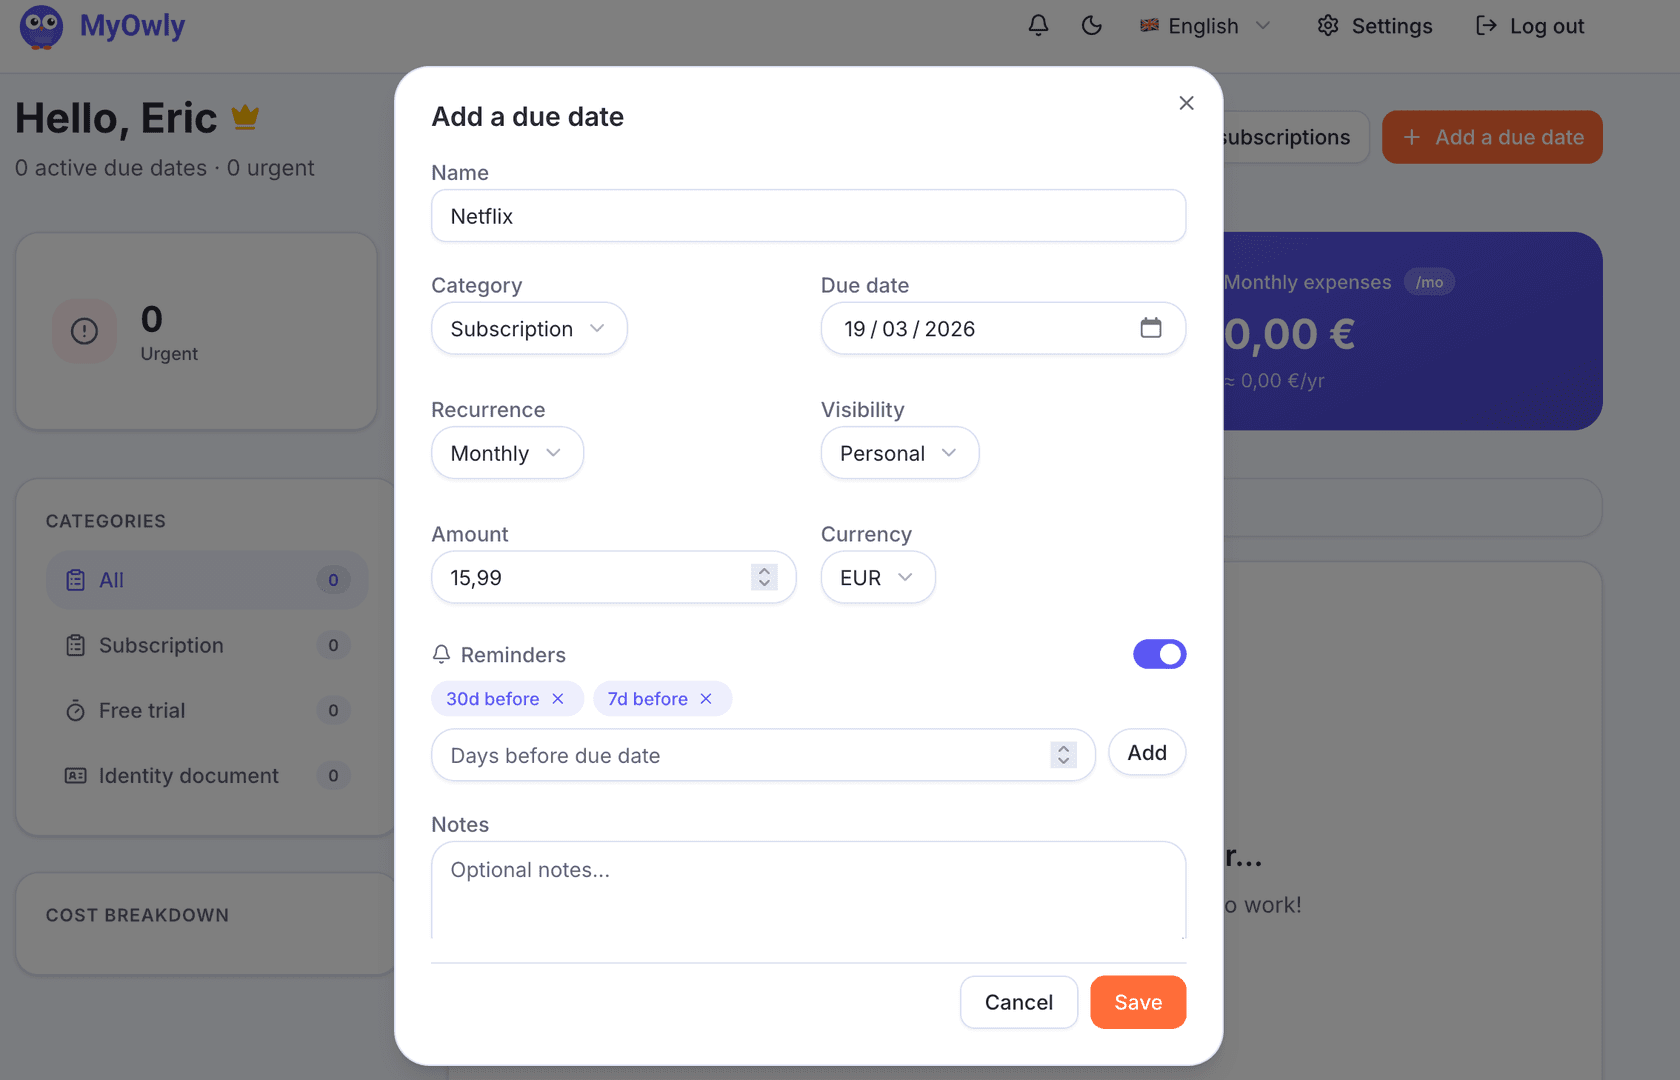Click the MyOwly owl logo

click(41, 26)
